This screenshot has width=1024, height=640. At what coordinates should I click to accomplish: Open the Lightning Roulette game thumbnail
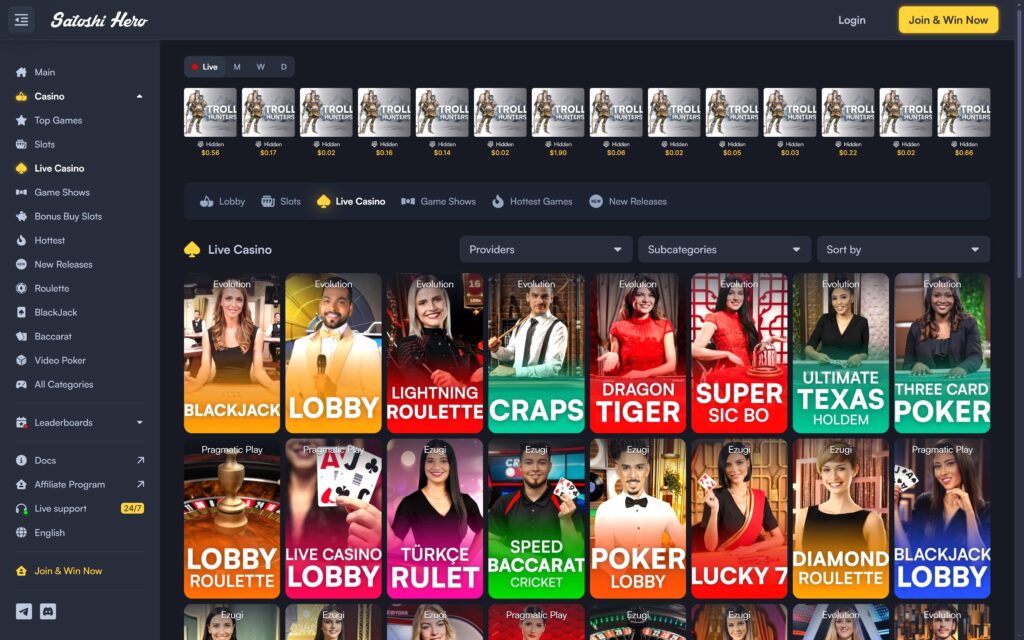point(434,353)
